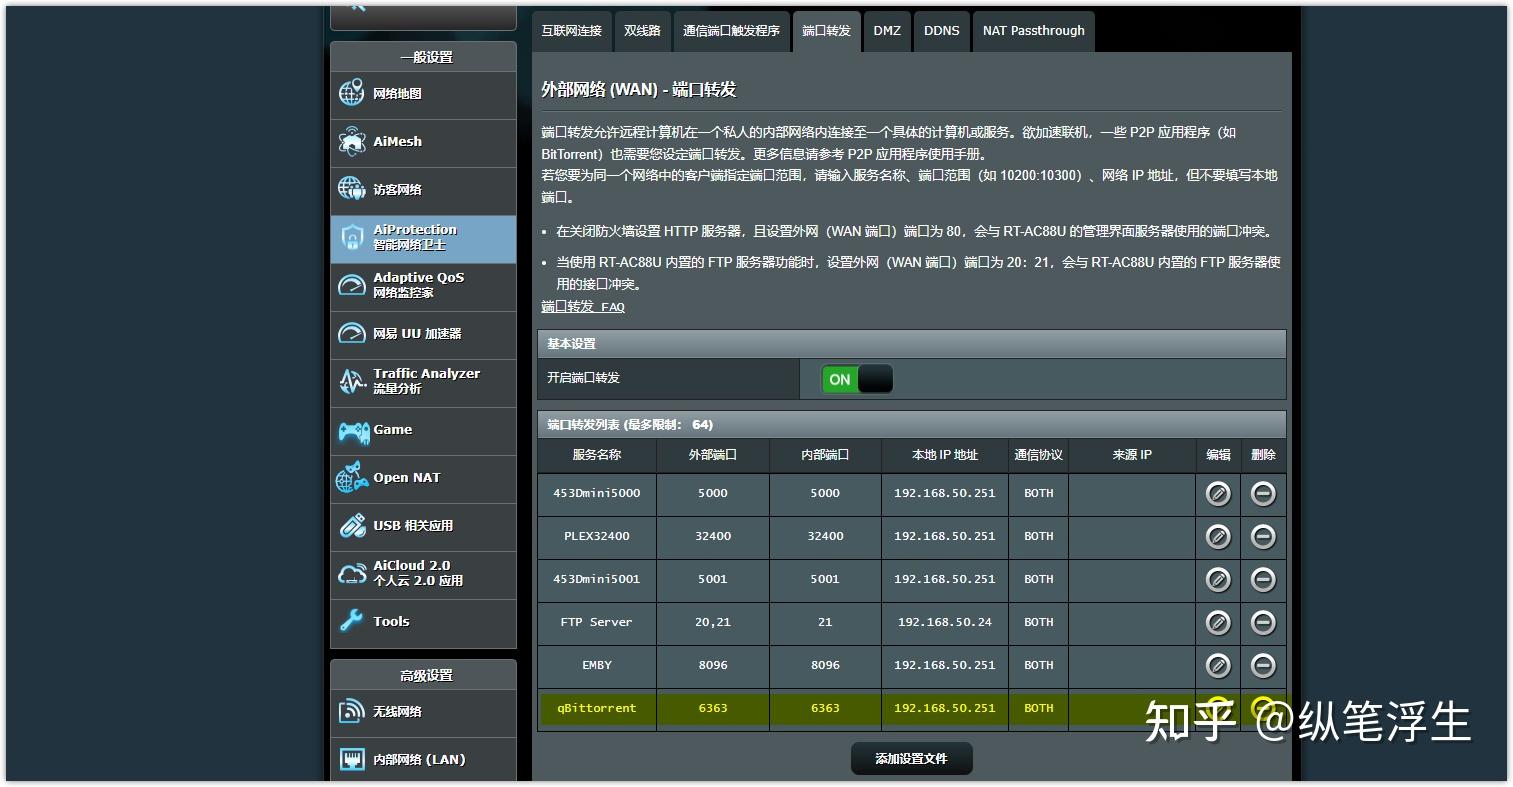The height and width of the screenshot is (787, 1513).
Task: Select external port 32400 cell
Action: point(713,536)
